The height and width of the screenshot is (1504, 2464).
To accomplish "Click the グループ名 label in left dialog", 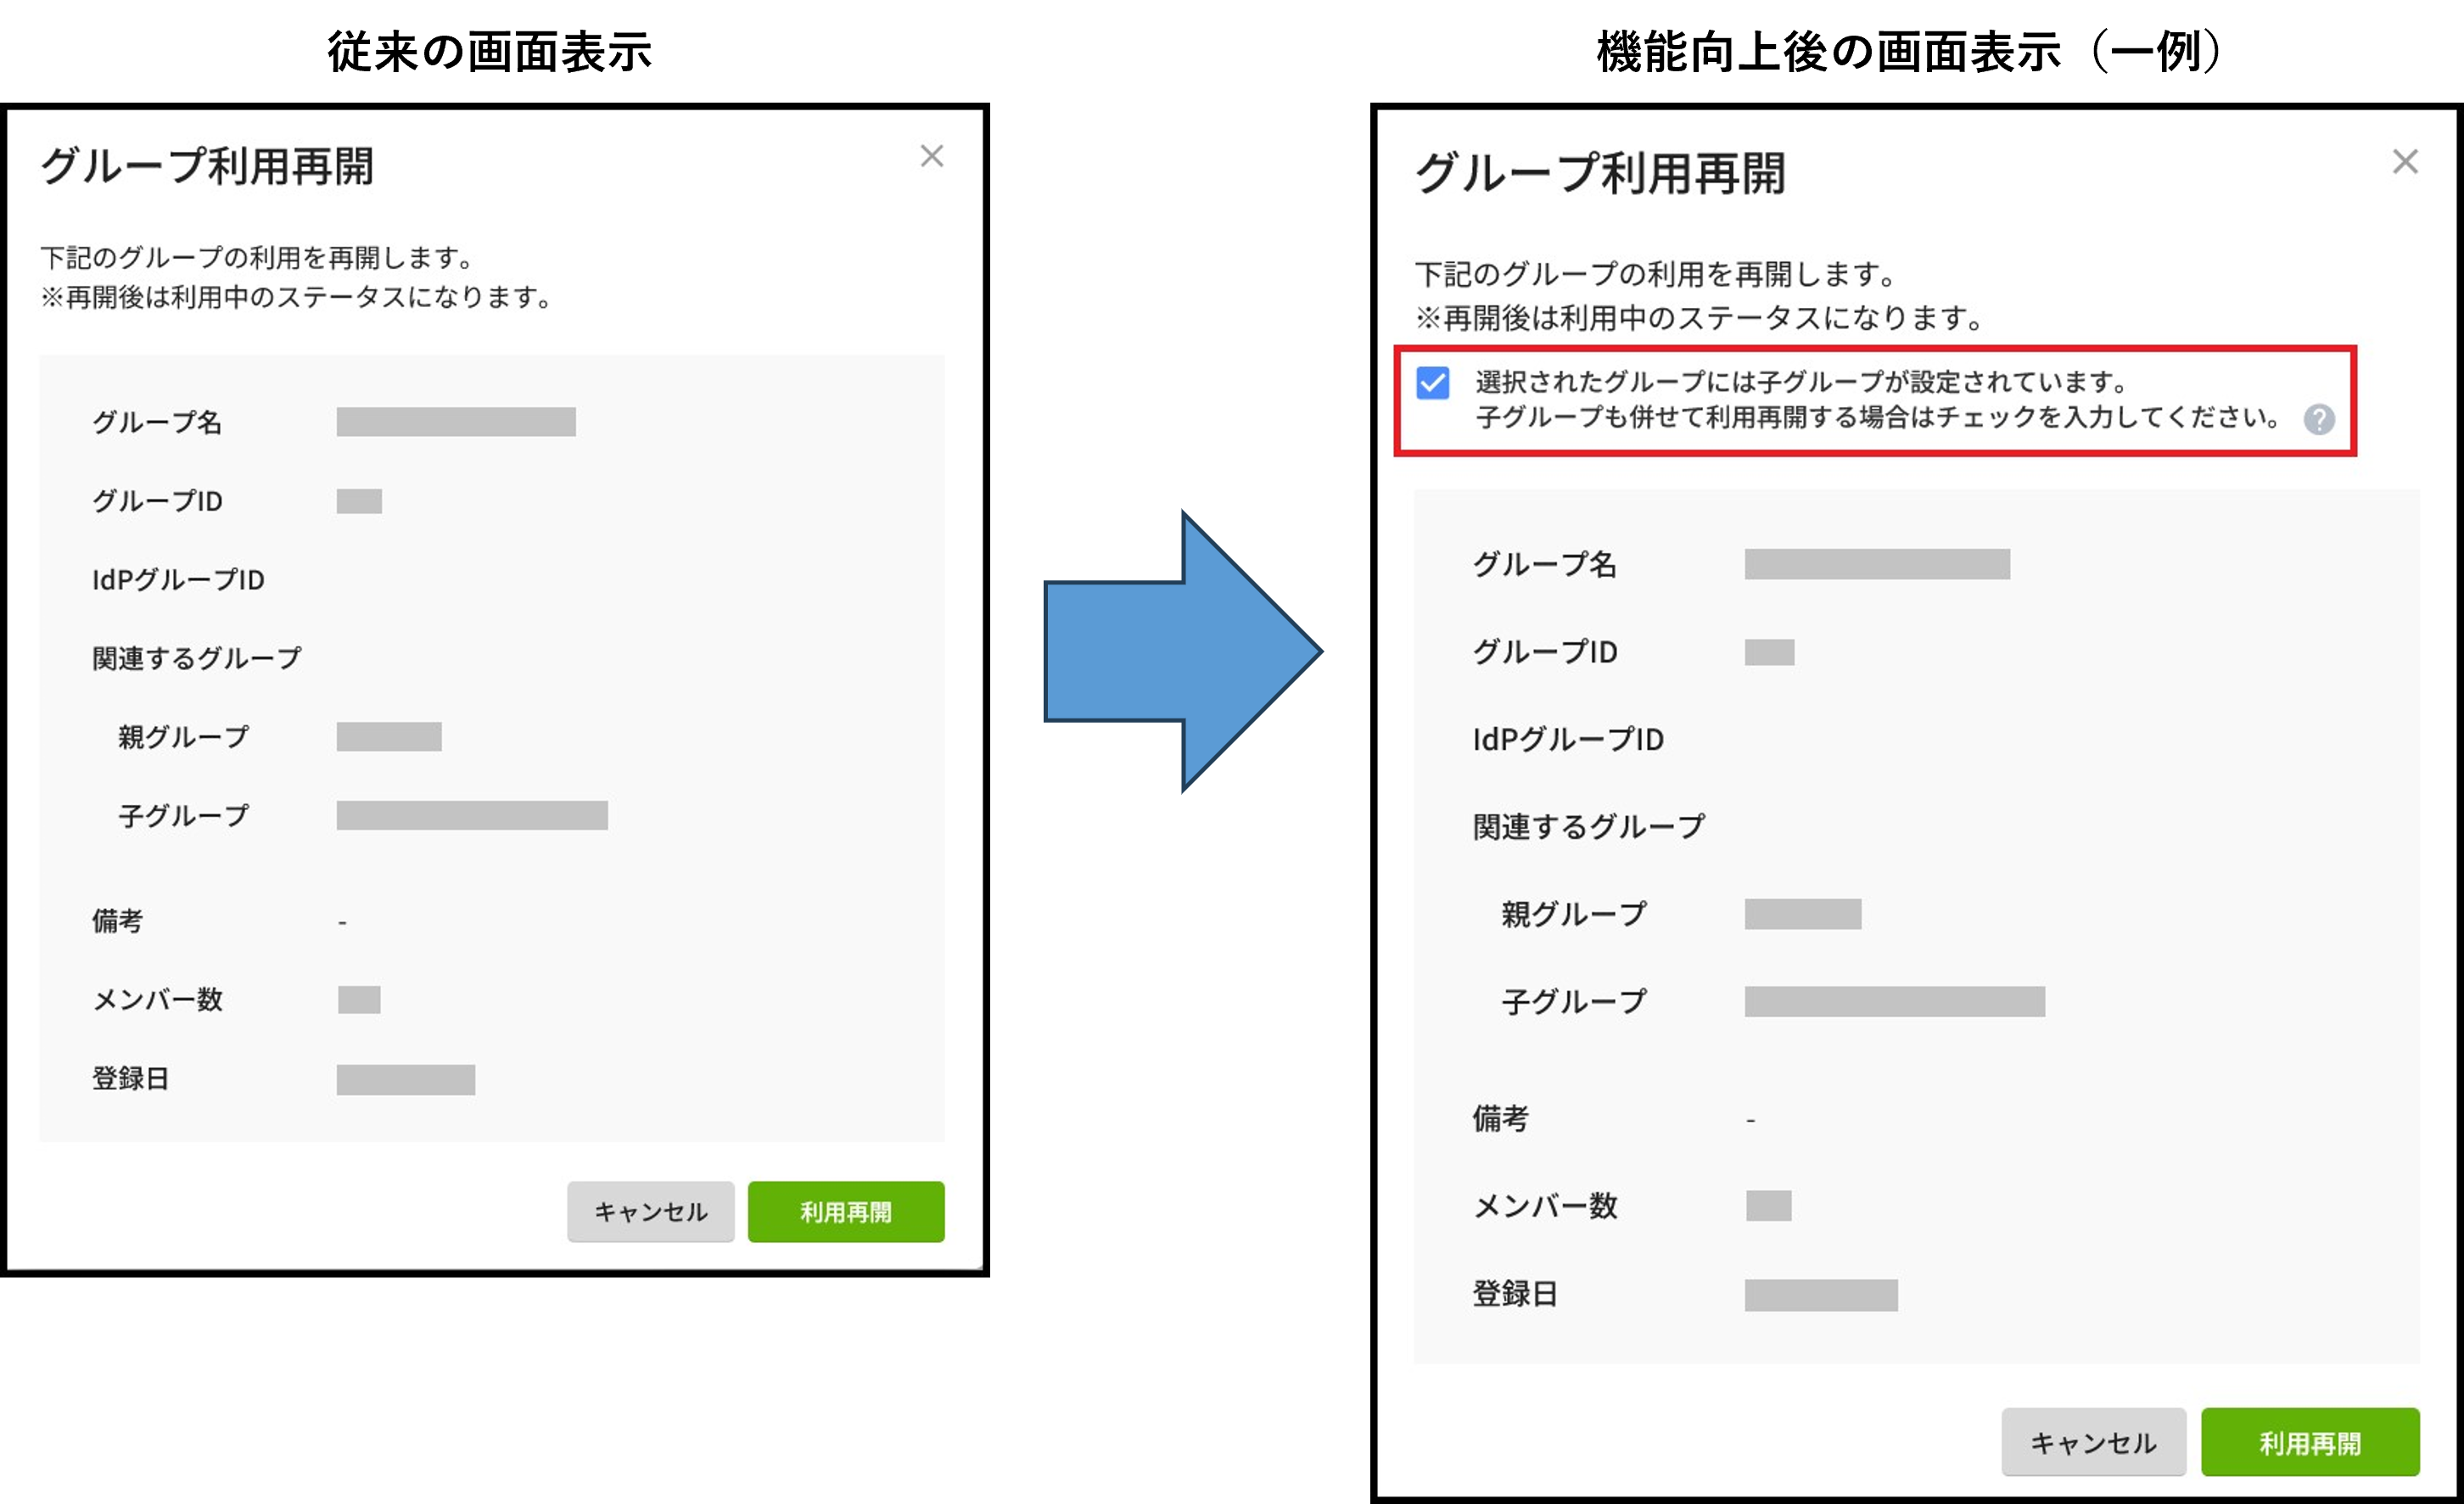I will [x=157, y=422].
